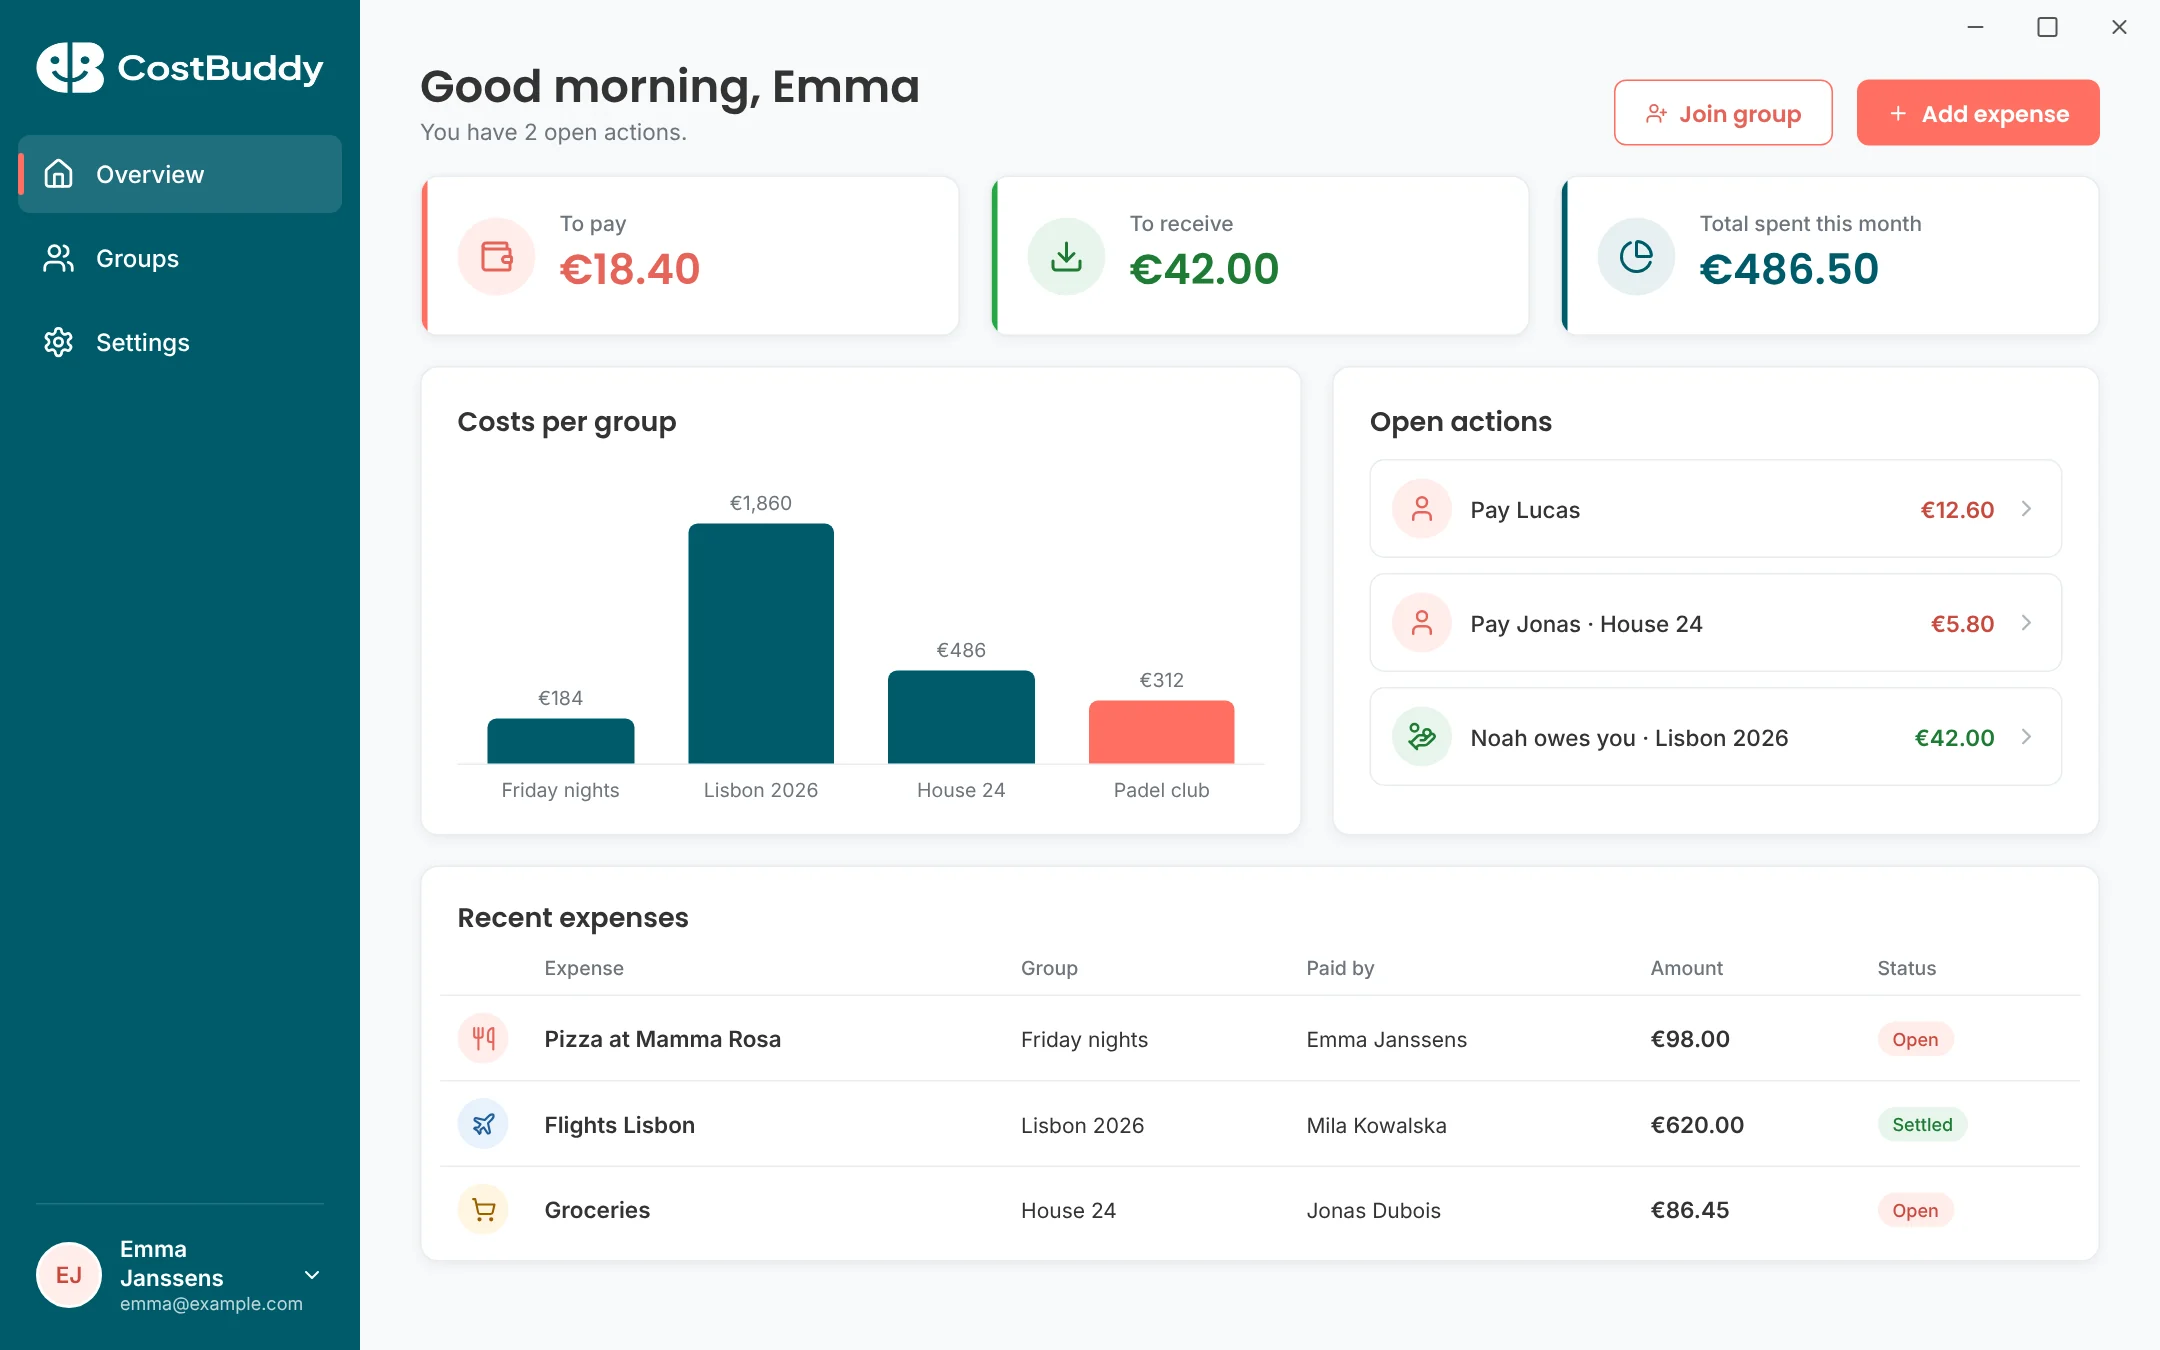Click the Padel club axis label

(1161, 790)
